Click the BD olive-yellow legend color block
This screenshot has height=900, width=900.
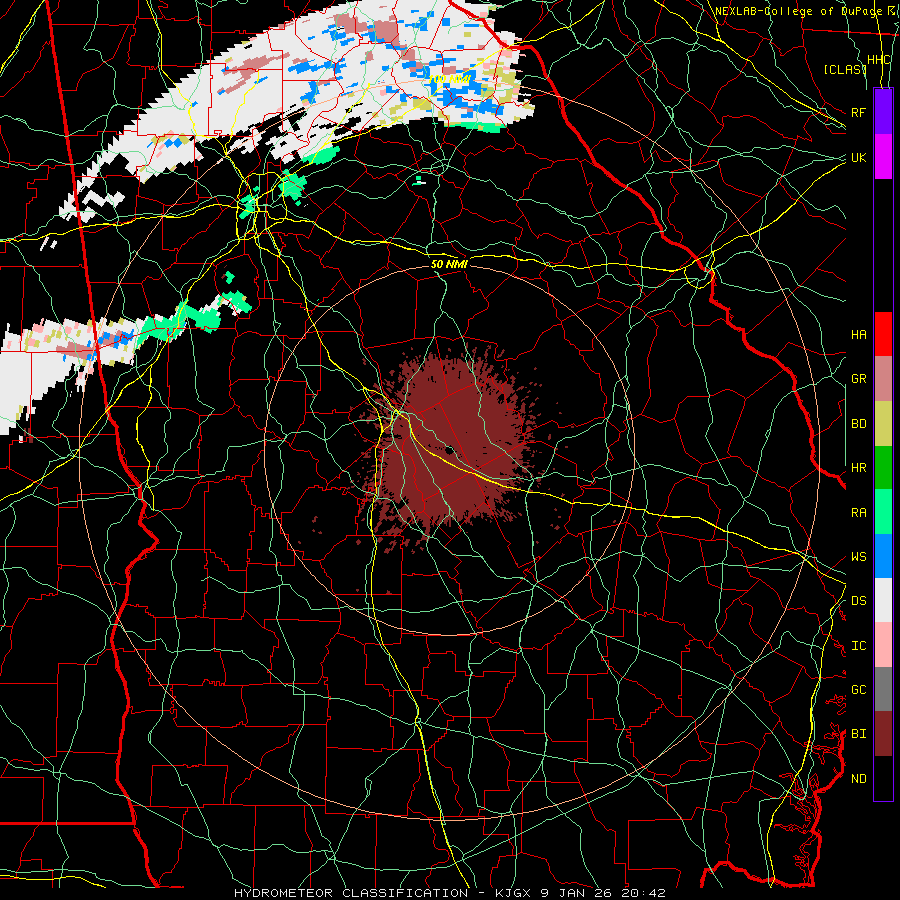(x=883, y=423)
